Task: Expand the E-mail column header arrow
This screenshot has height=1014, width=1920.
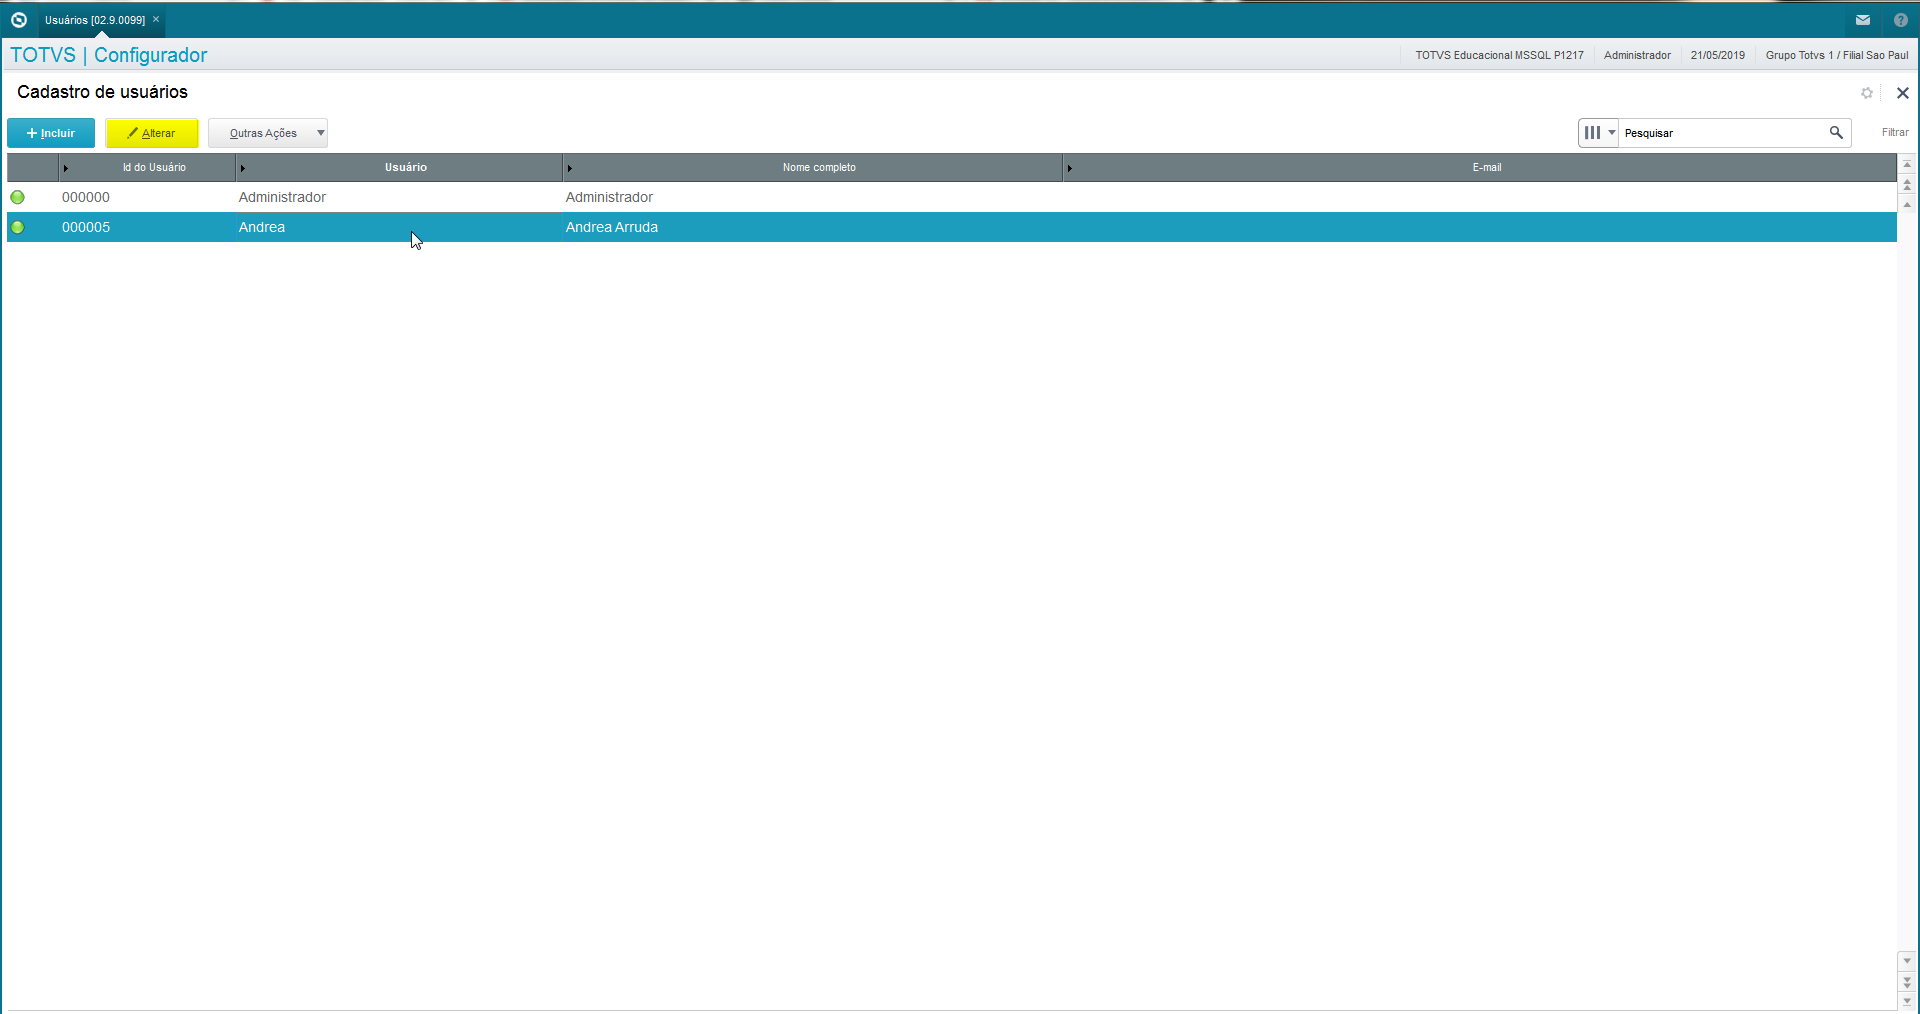Action: (1070, 168)
